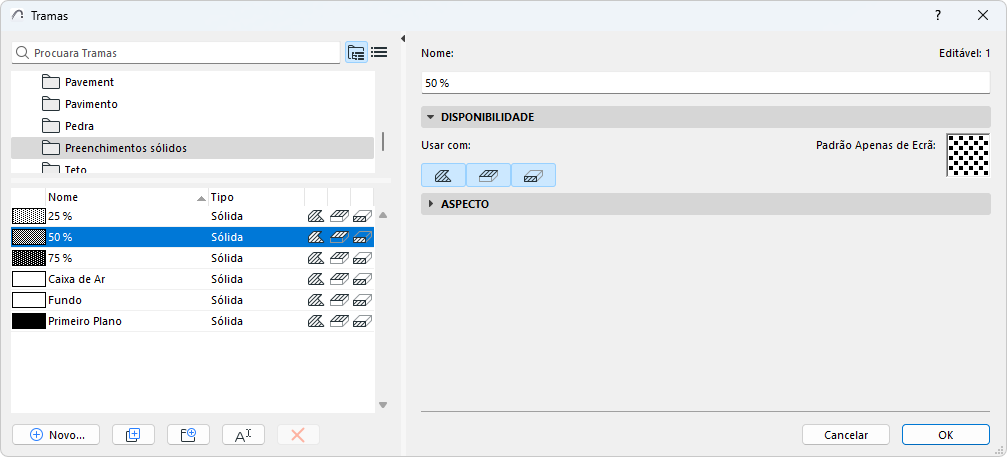This screenshot has width=1007, height=457.
Task: Toggle drafting fill availability under Usar com
Action: (x=443, y=175)
